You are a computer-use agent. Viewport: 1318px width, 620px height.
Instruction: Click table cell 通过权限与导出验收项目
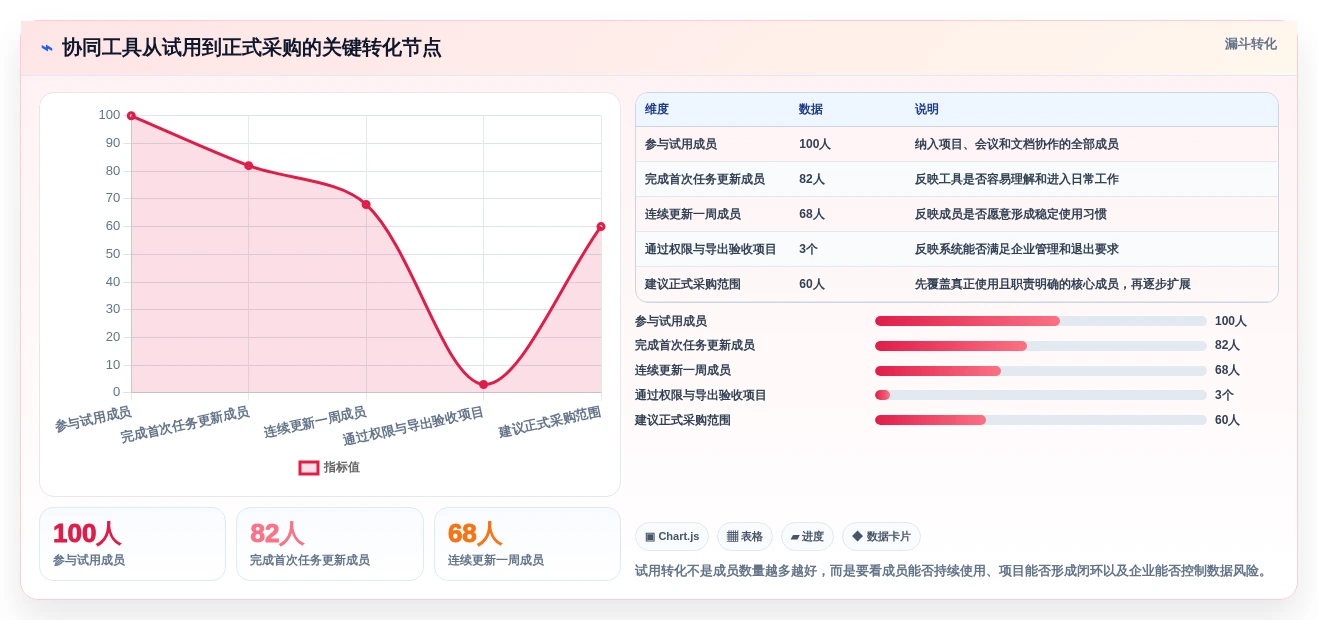tap(711, 249)
